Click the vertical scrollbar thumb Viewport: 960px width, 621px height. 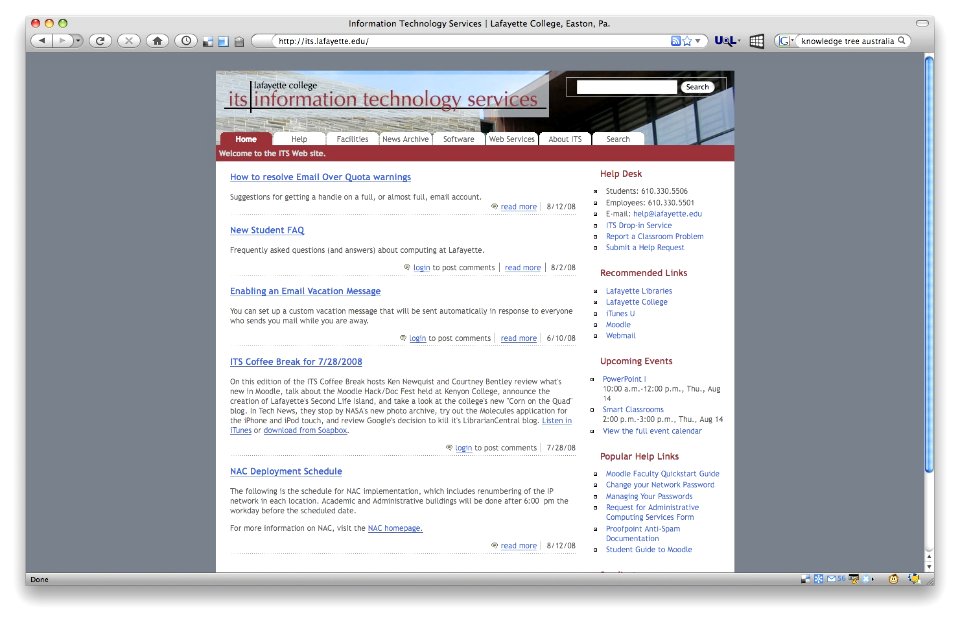click(929, 264)
